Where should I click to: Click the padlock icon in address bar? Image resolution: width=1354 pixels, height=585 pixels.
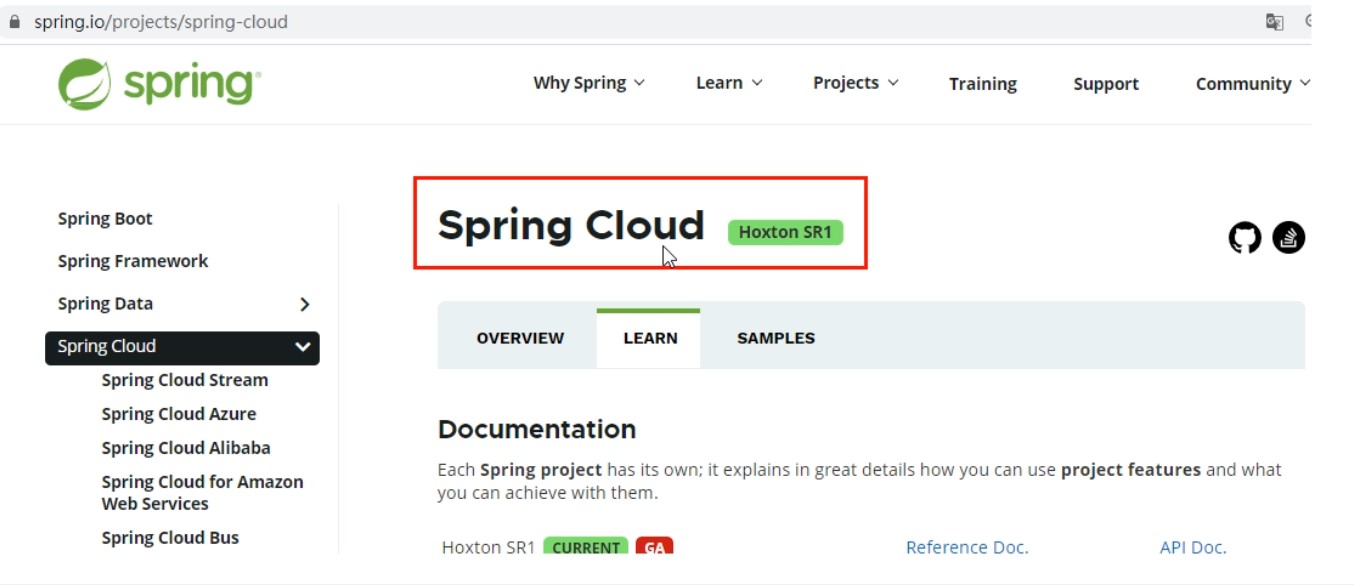click(x=14, y=22)
